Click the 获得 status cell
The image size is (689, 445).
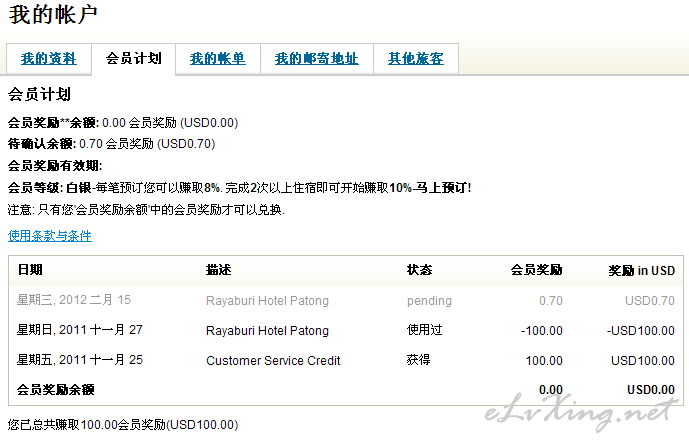tap(418, 360)
